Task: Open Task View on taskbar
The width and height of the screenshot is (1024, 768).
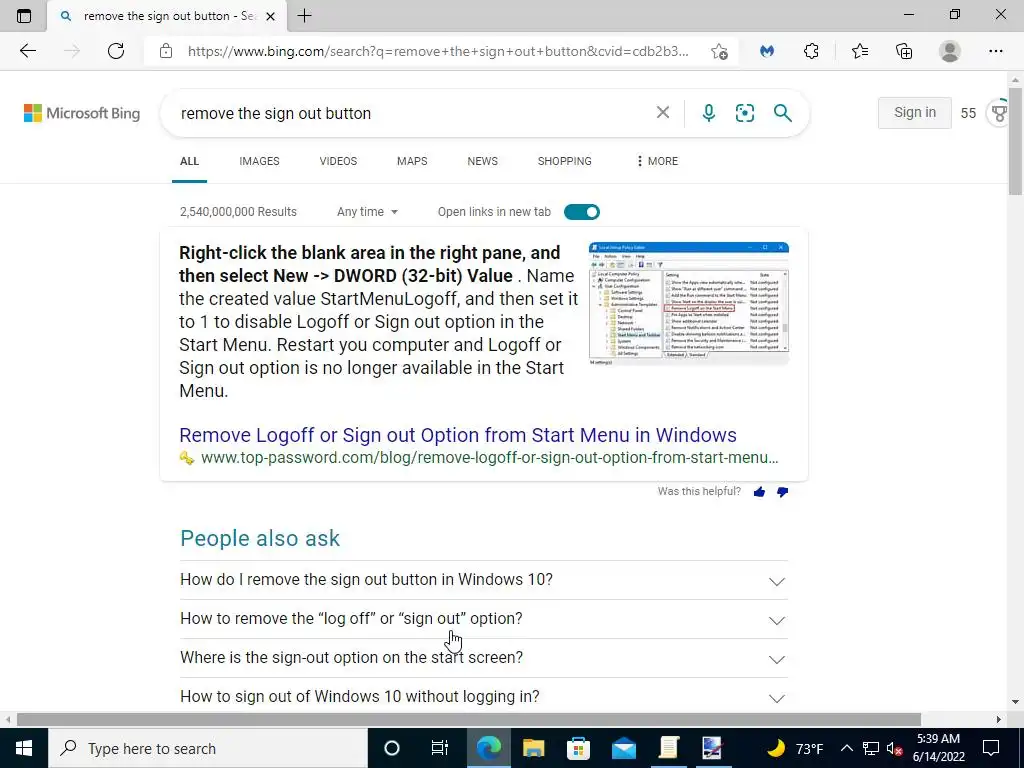Action: tap(440, 748)
